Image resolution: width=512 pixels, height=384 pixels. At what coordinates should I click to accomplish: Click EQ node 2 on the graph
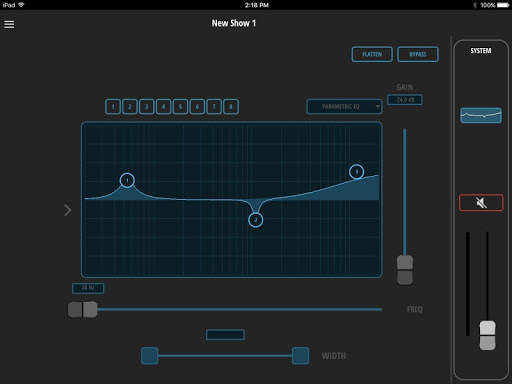(x=256, y=220)
